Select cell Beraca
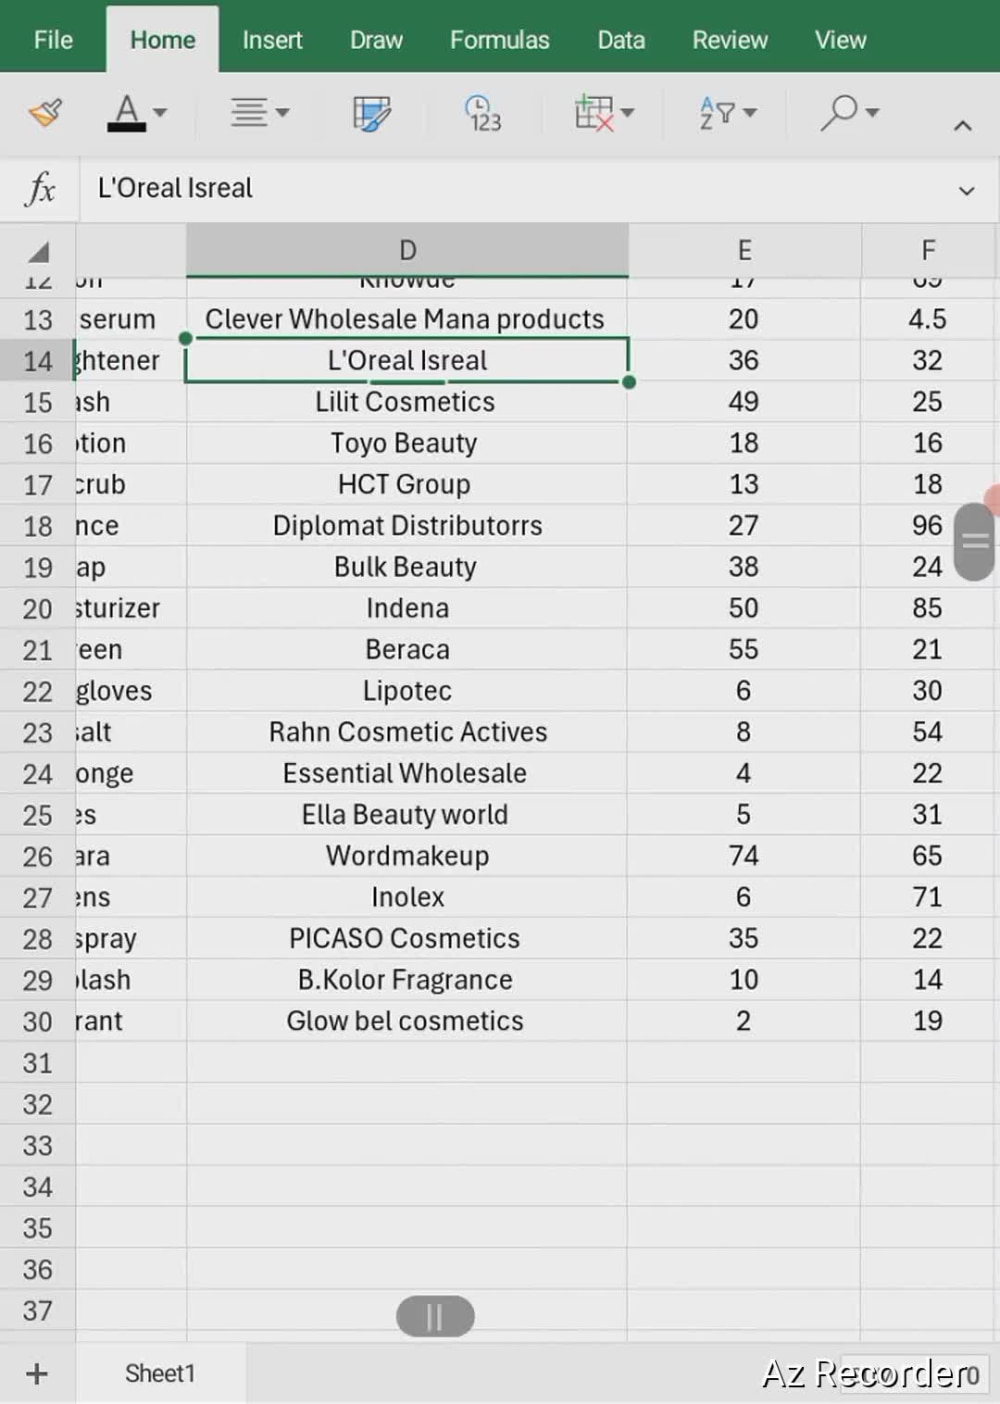 407,650
